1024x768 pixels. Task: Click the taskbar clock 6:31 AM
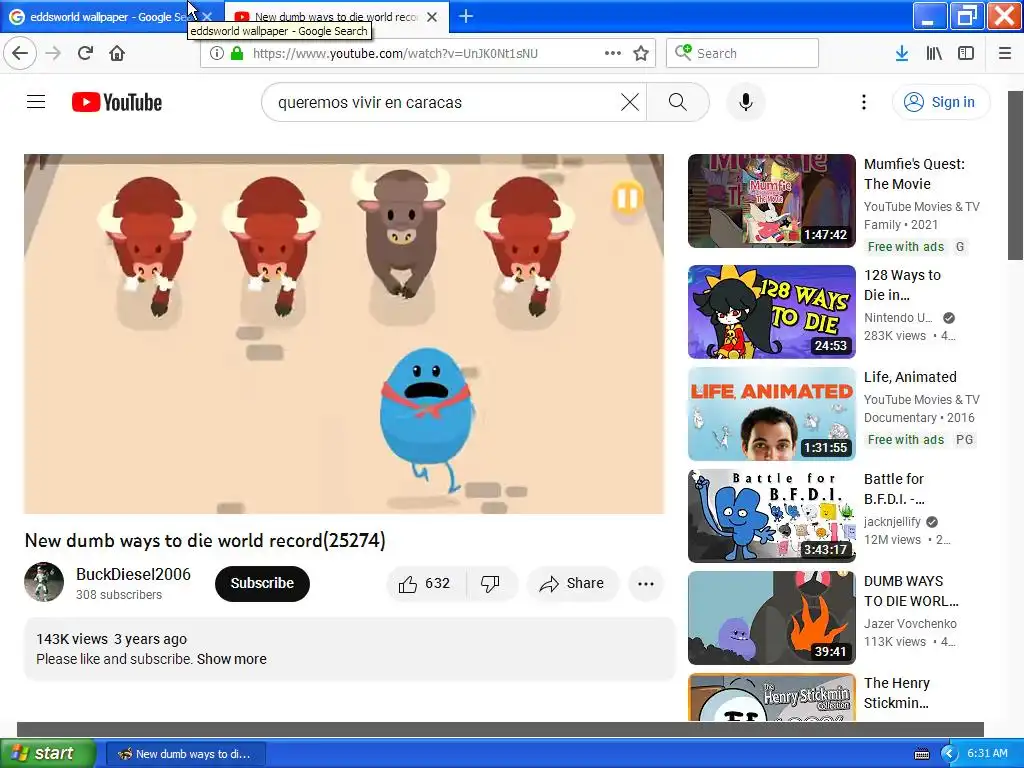click(987, 753)
